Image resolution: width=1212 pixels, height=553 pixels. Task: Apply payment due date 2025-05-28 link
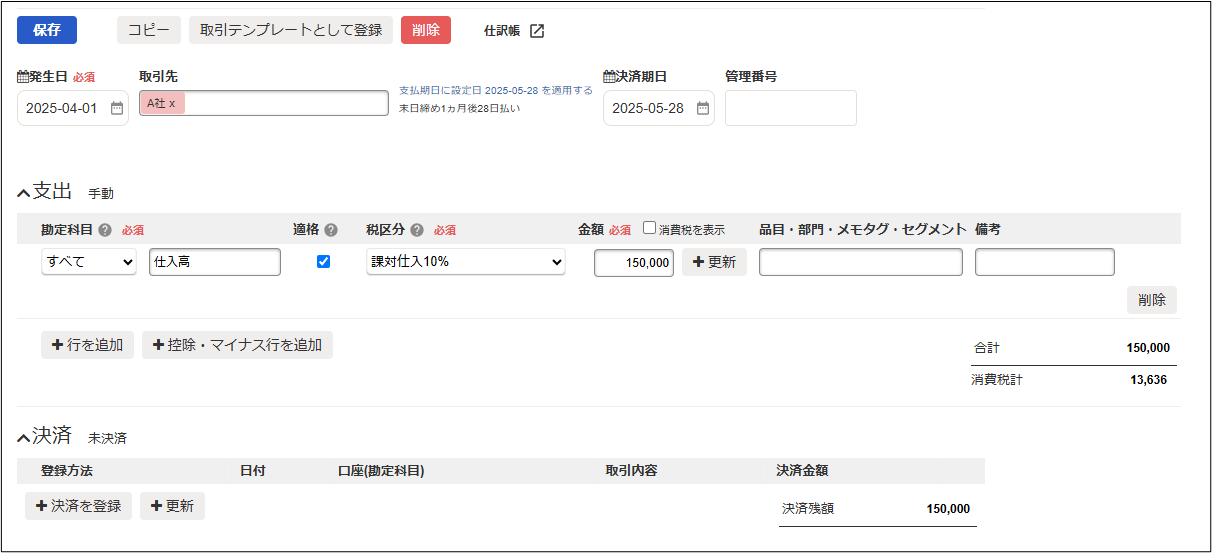[495, 90]
